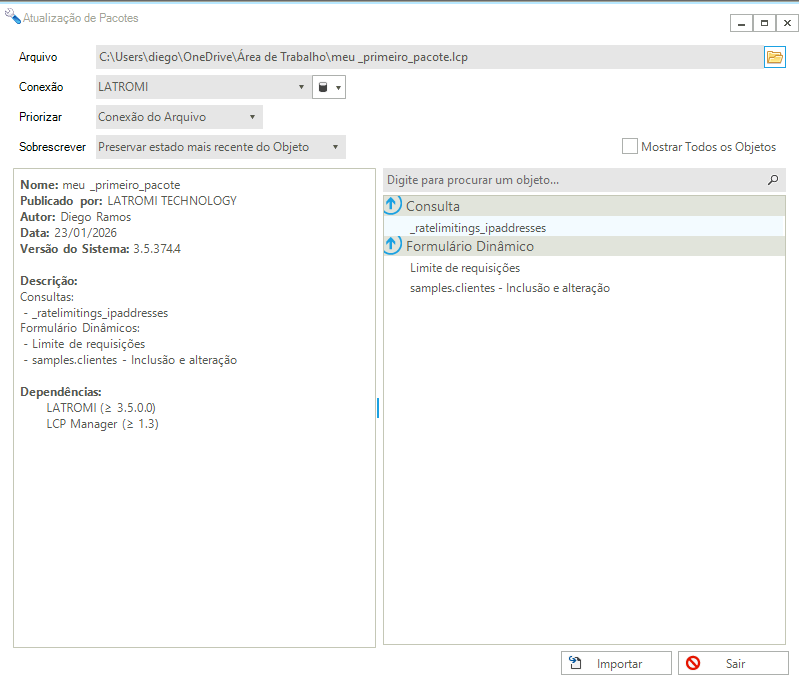The width and height of the screenshot is (799, 688).
Task: Collapse the Consulta group arrow icon
Action: pyautogui.click(x=393, y=206)
